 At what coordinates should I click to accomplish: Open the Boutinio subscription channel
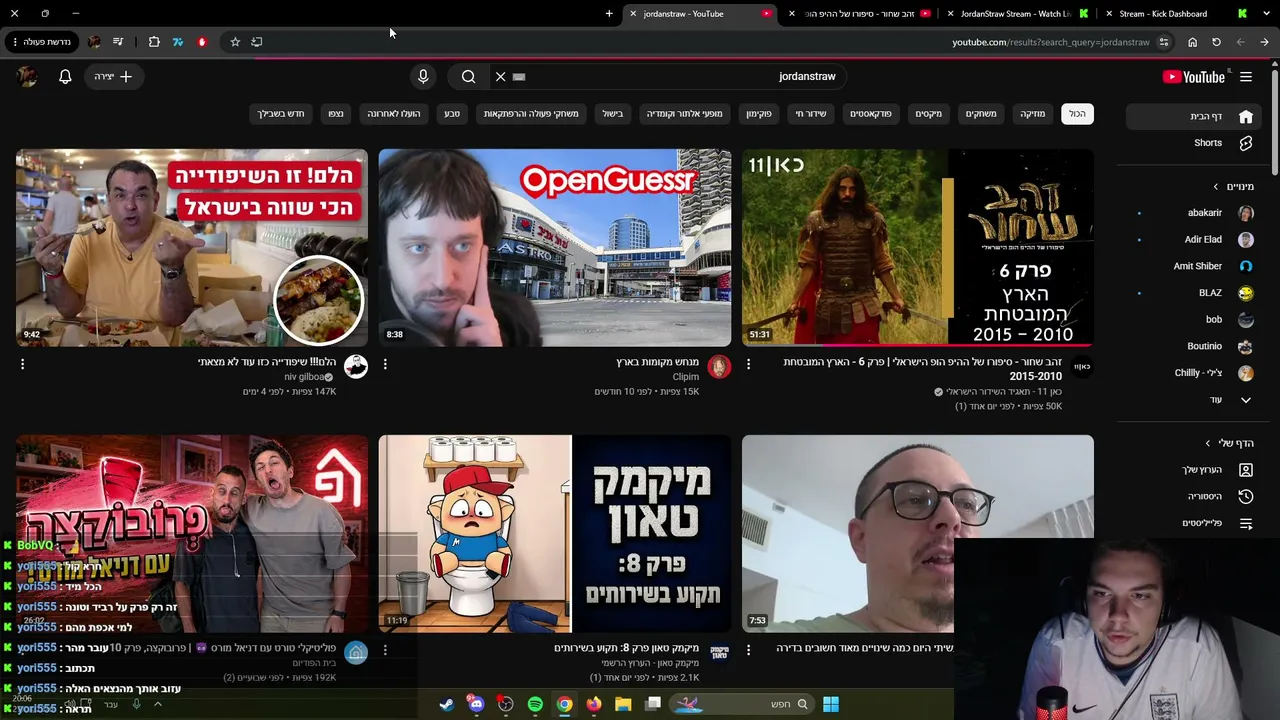click(x=1194, y=346)
